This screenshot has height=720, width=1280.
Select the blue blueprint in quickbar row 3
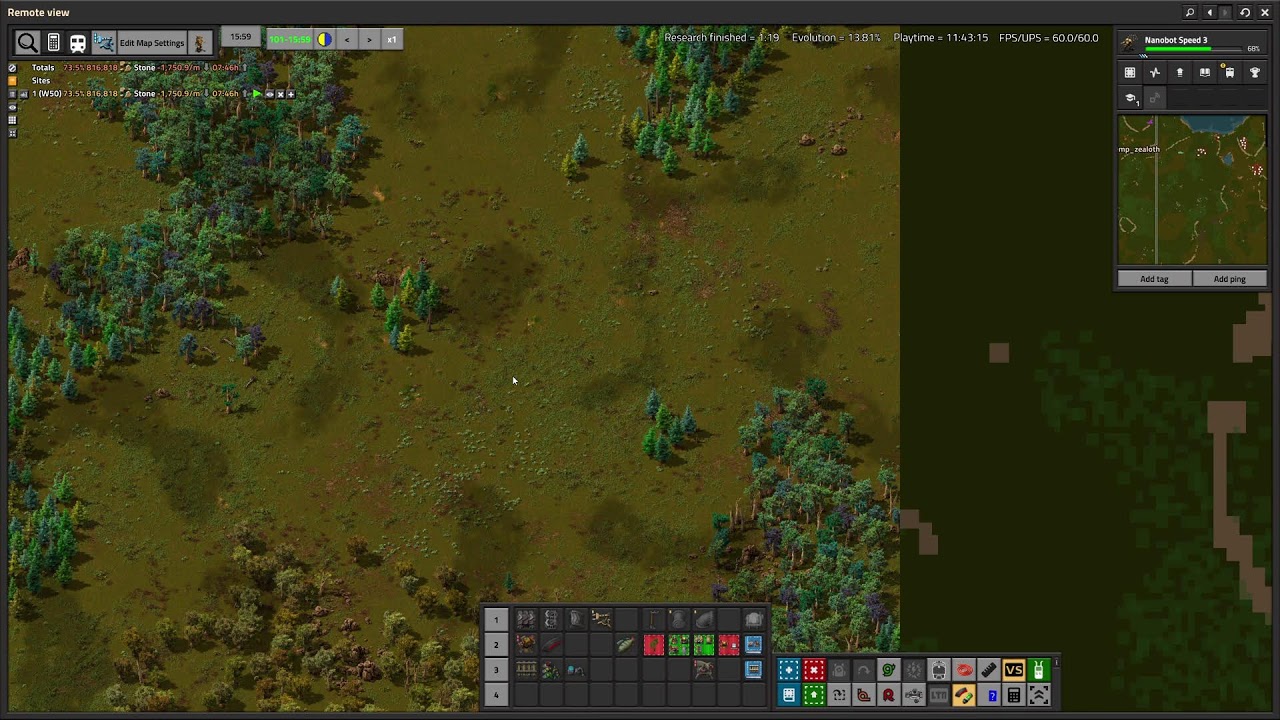754,670
